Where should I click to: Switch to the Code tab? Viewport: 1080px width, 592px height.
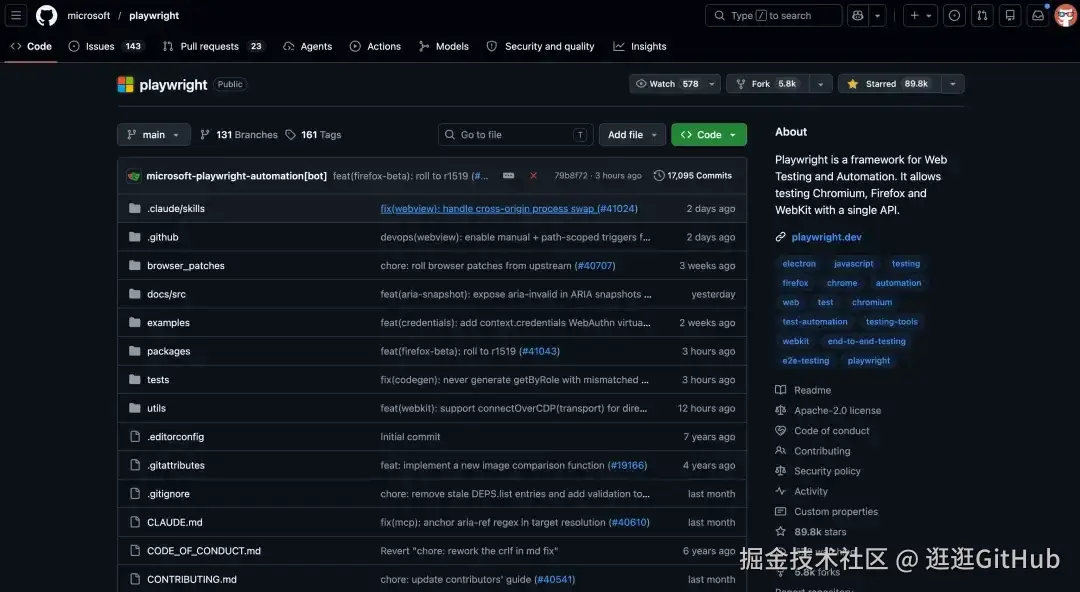(x=31, y=46)
